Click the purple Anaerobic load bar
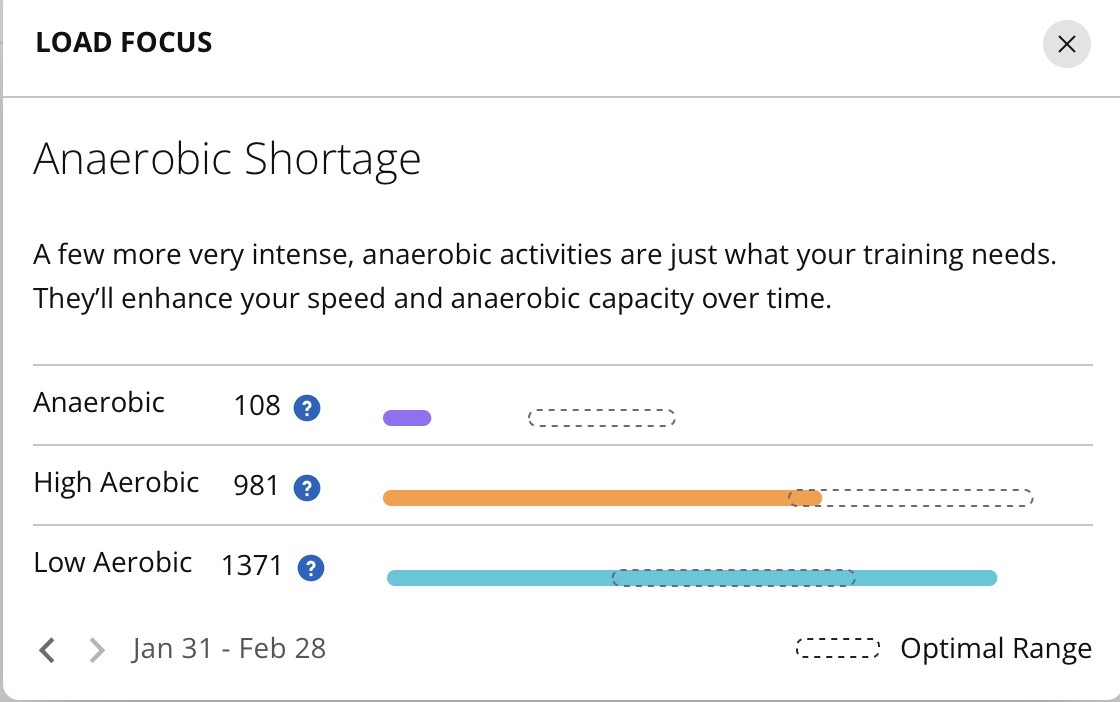 point(407,418)
